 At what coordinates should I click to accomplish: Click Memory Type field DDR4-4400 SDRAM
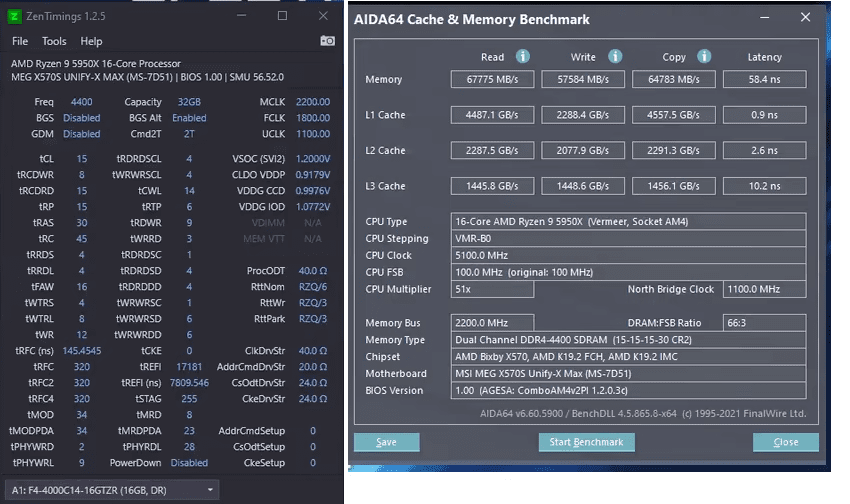tap(628, 340)
